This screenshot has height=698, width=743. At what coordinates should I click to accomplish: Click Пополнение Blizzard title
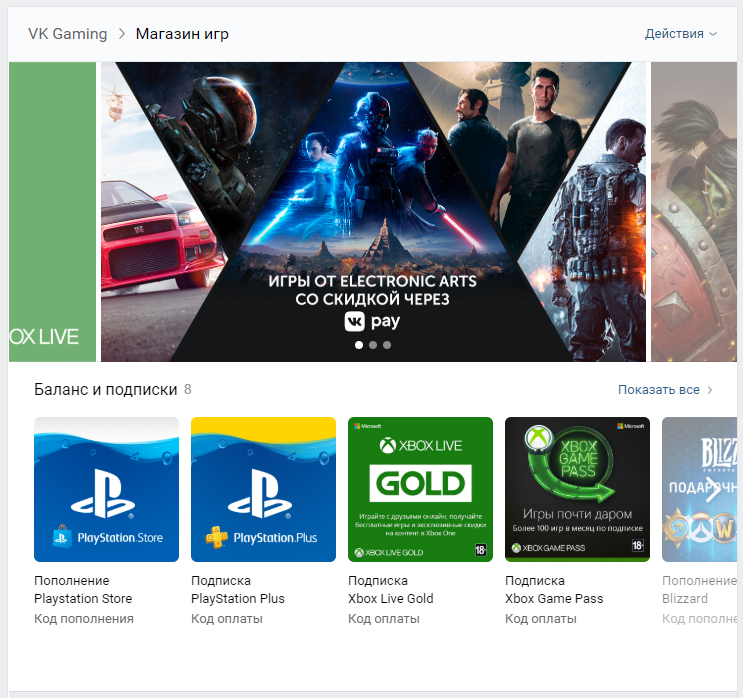(699, 589)
